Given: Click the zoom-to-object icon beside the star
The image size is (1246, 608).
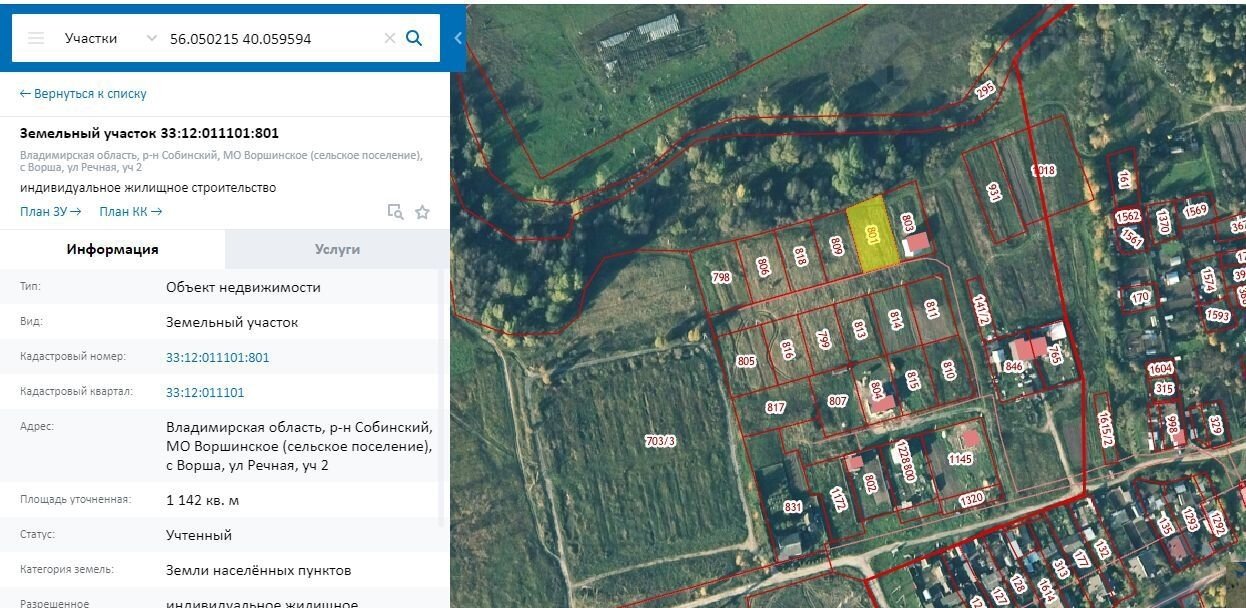Looking at the screenshot, I should 396,212.
